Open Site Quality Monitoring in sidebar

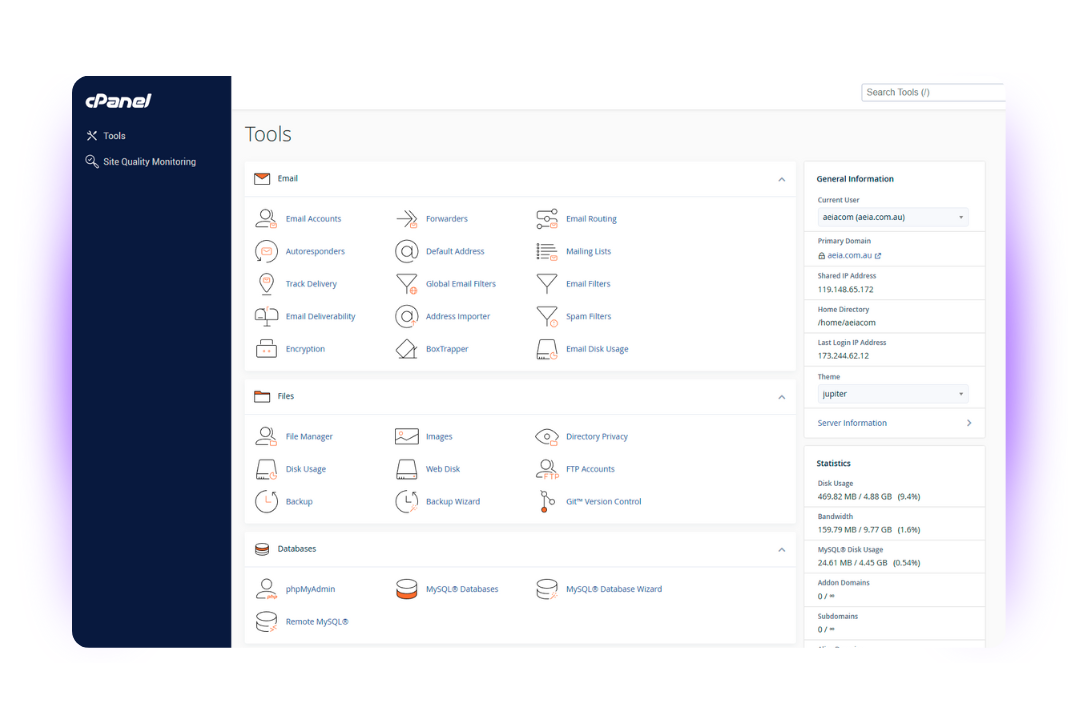click(x=149, y=162)
